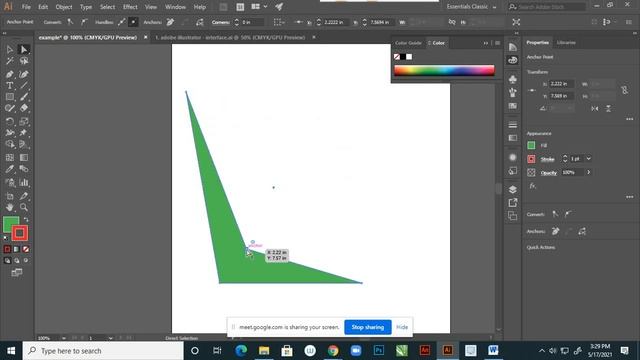Expand the Opacity options arrow

coord(589,172)
